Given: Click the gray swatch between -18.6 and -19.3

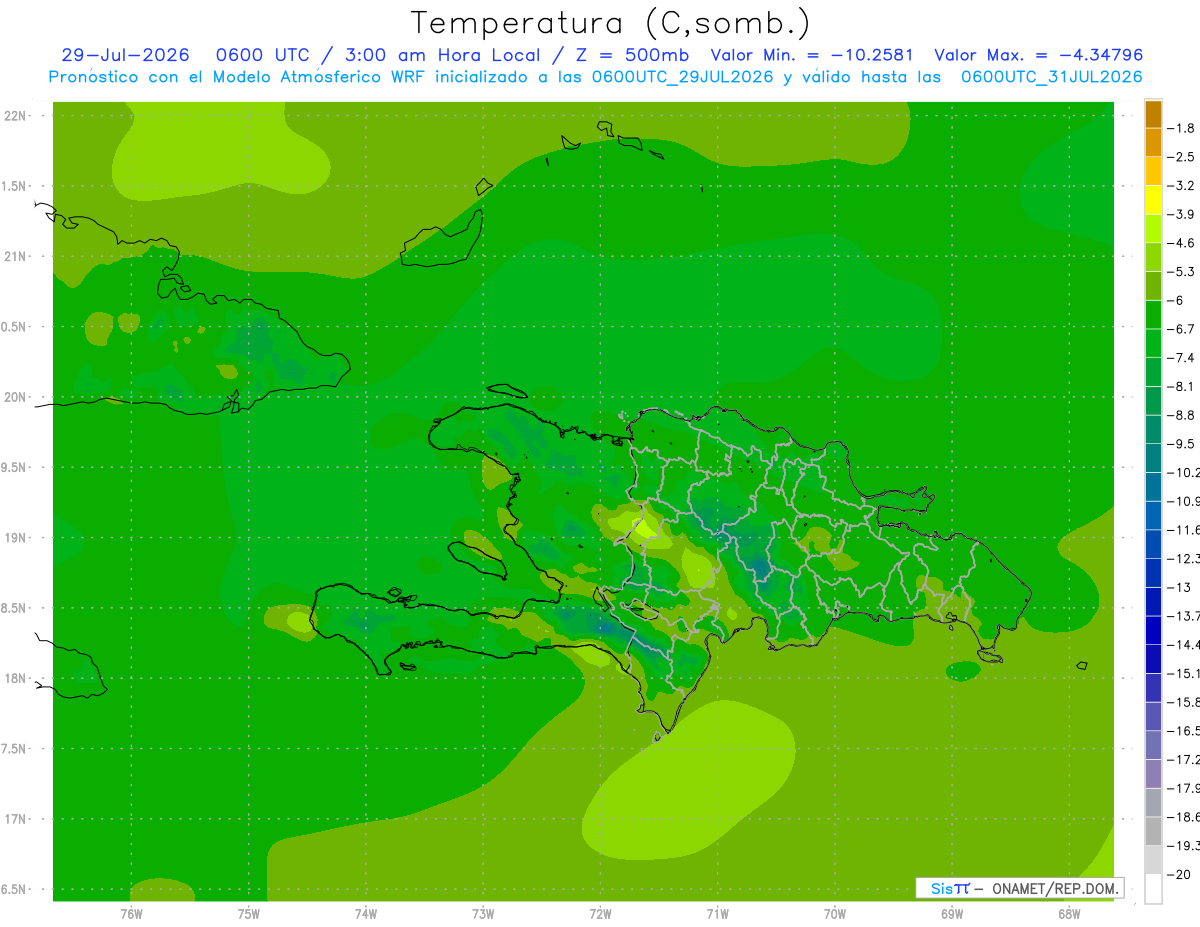Looking at the screenshot, I should click(x=1153, y=831).
